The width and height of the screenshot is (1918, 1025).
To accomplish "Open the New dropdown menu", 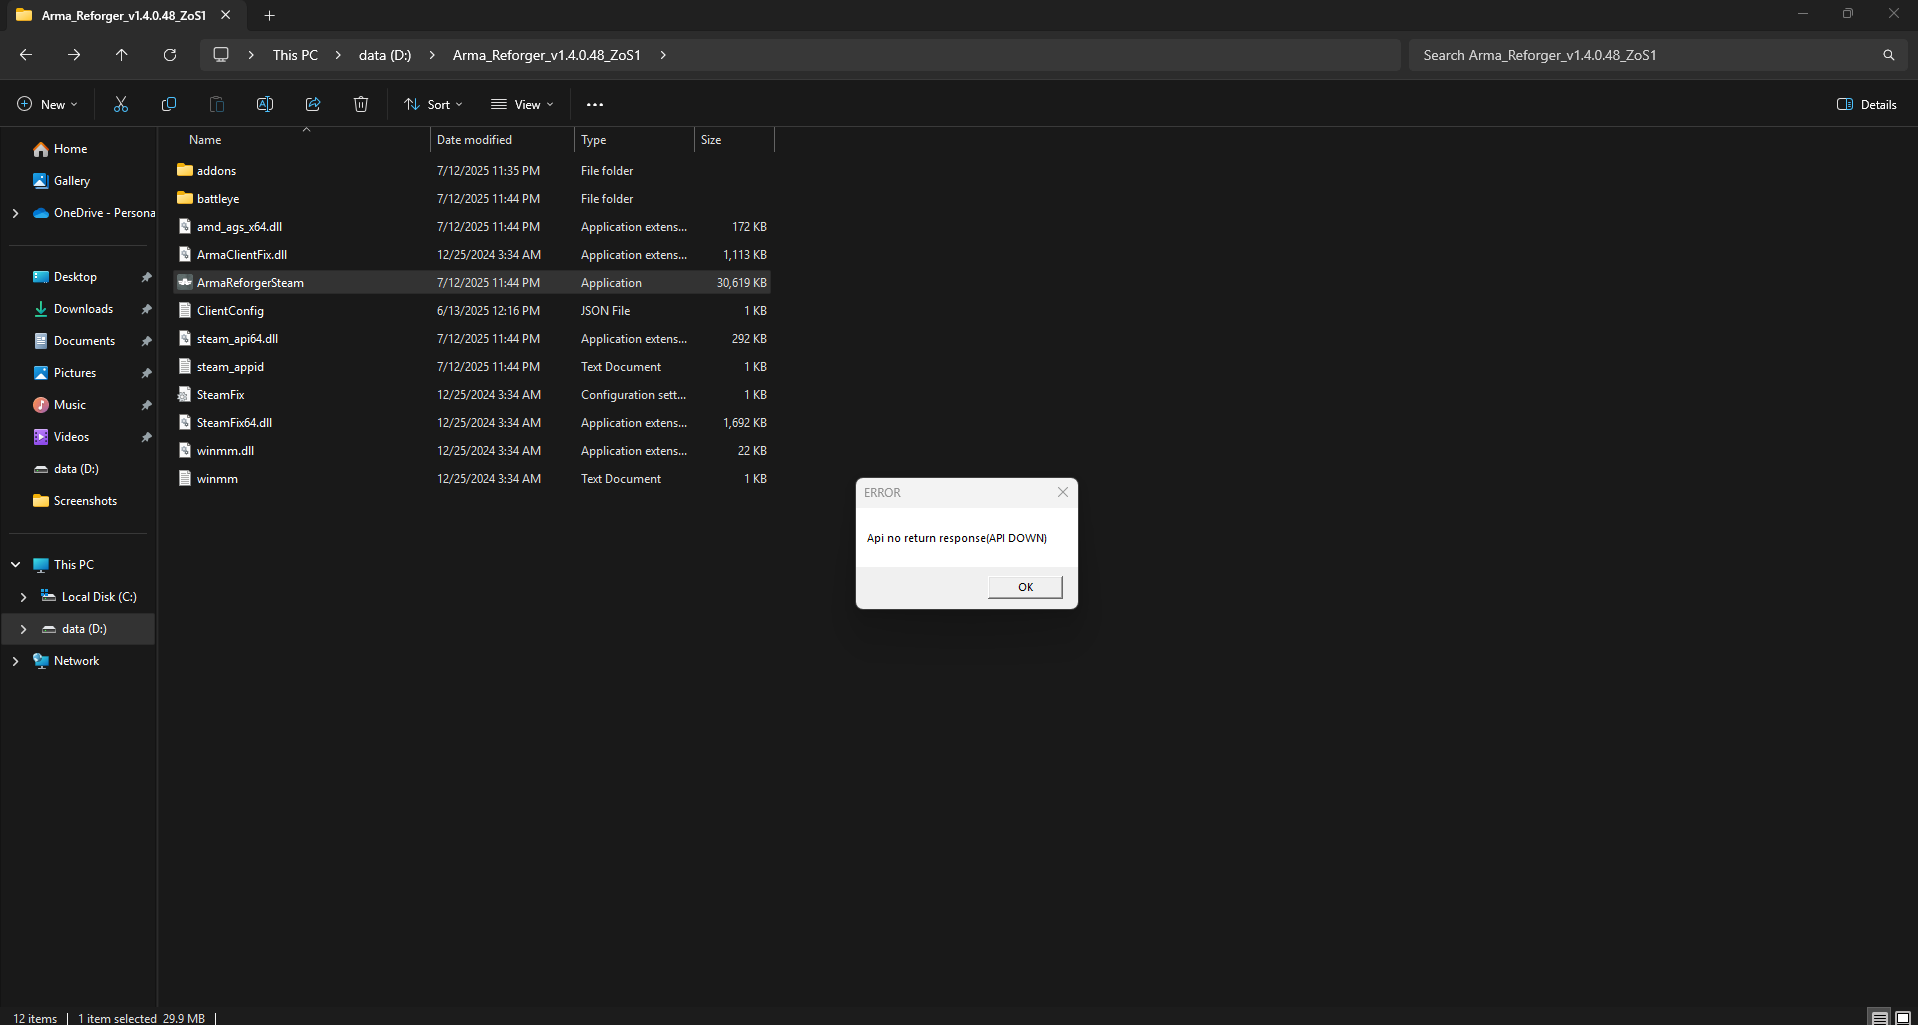I will 47,104.
